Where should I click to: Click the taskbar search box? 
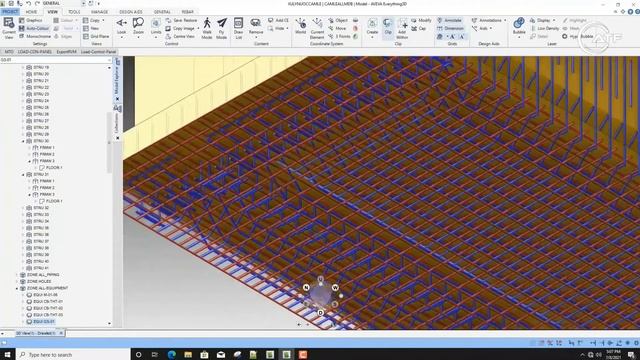click(73, 354)
